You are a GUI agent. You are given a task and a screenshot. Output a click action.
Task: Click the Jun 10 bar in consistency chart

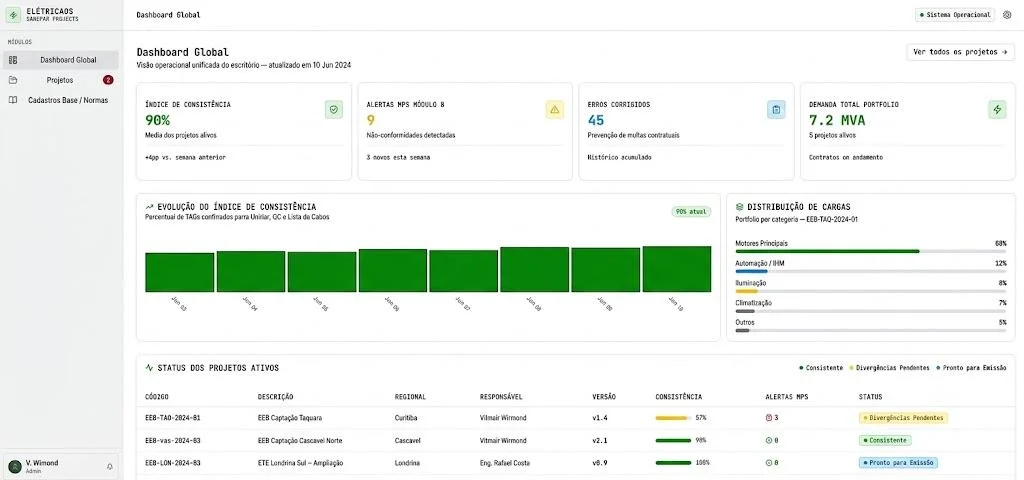pyautogui.click(x=677, y=269)
